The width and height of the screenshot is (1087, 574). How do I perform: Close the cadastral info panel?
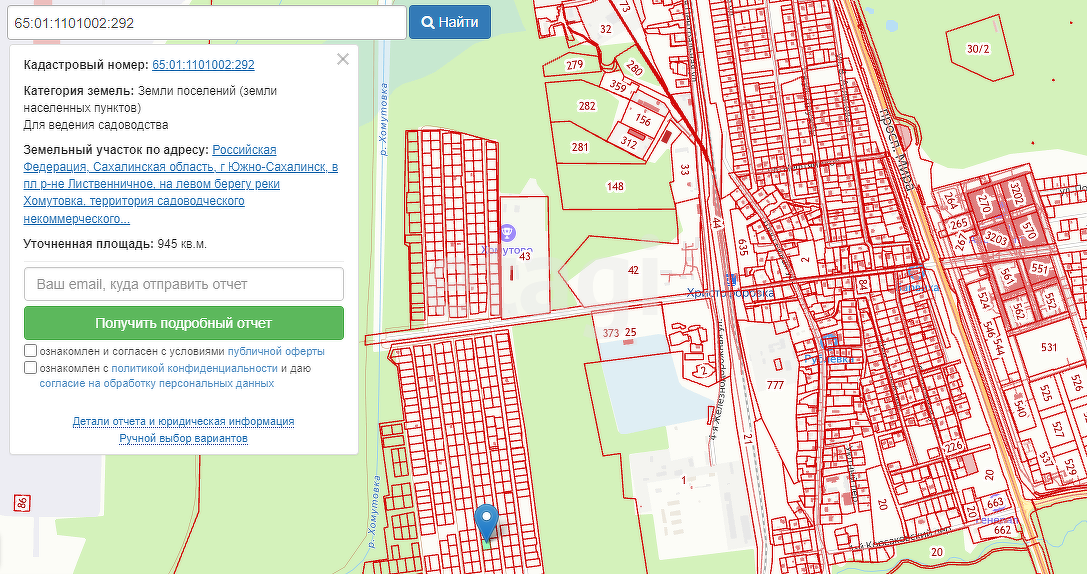coord(343,59)
